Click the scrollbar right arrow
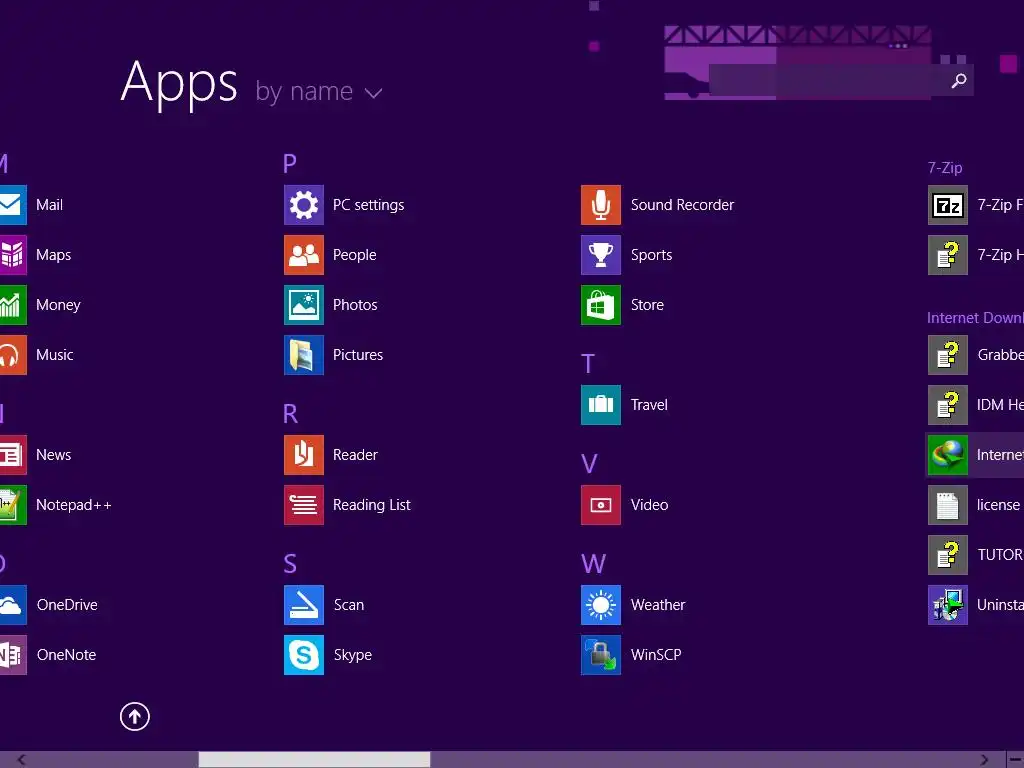This screenshot has height=768, width=1024. (x=984, y=760)
